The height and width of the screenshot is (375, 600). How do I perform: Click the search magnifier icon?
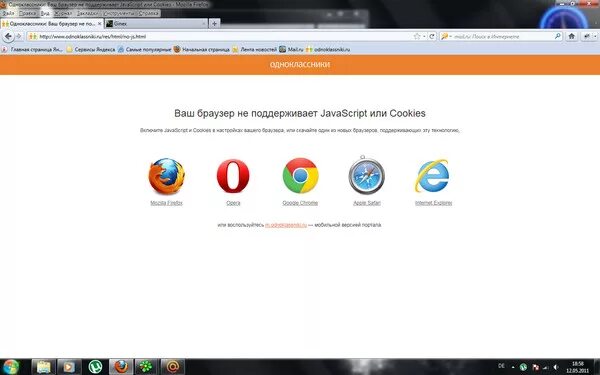pyautogui.click(x=558, y=36)
